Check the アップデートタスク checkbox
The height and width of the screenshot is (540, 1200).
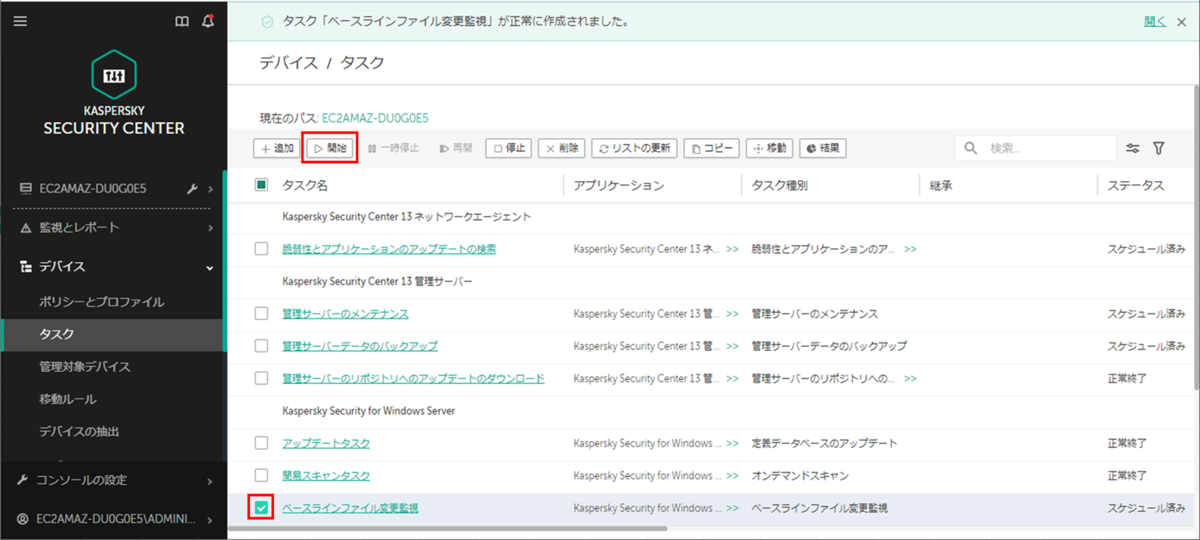coord(261,442)
